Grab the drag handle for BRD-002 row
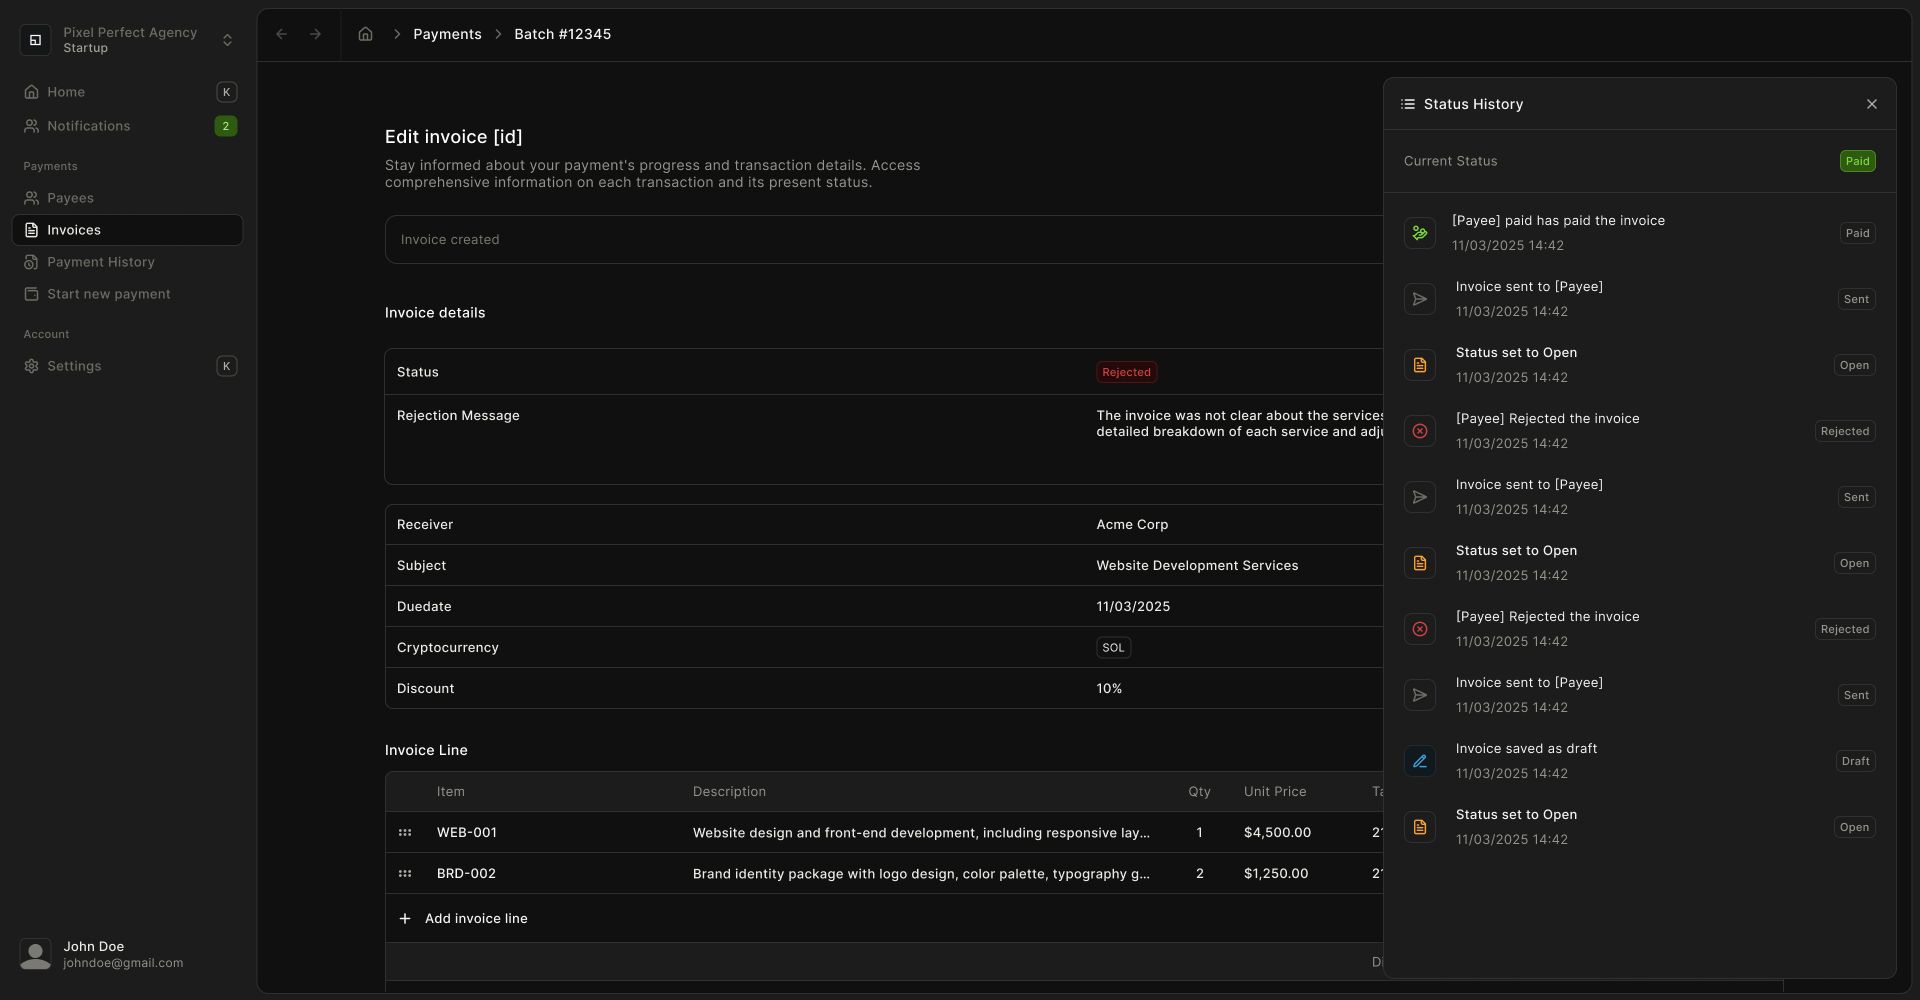Screen dimensions: 1920x1000 point(405,874)
